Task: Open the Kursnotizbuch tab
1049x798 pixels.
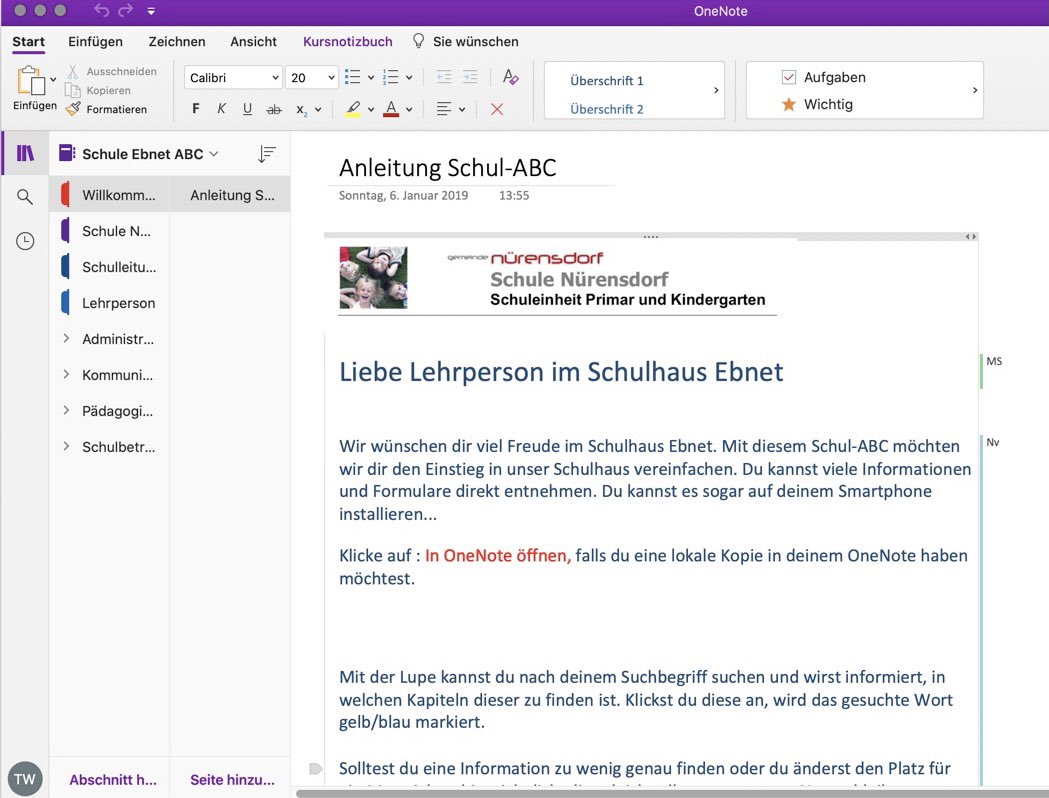Action: (348, 41)
